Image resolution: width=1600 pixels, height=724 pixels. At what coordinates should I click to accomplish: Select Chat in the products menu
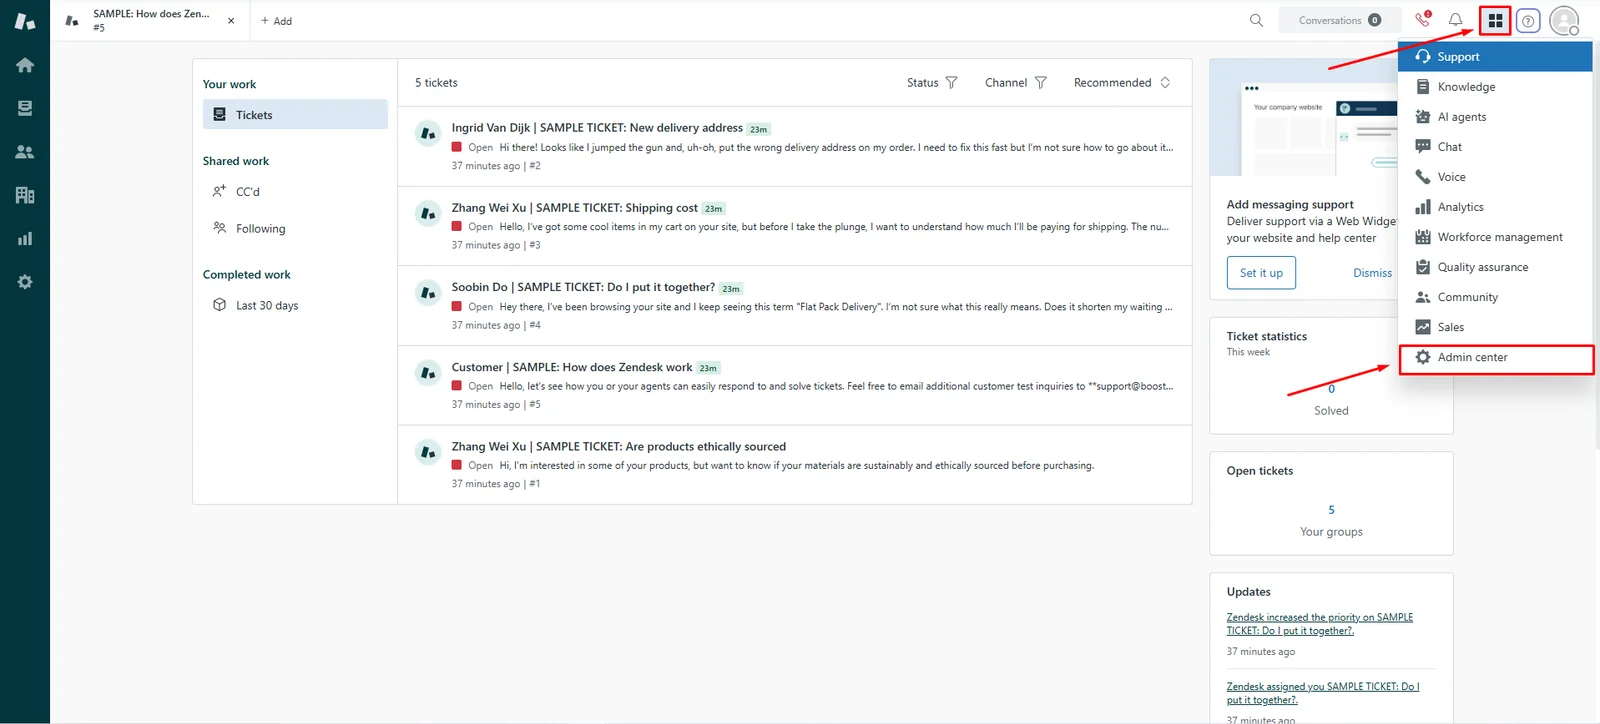(x=1495, y=147)
